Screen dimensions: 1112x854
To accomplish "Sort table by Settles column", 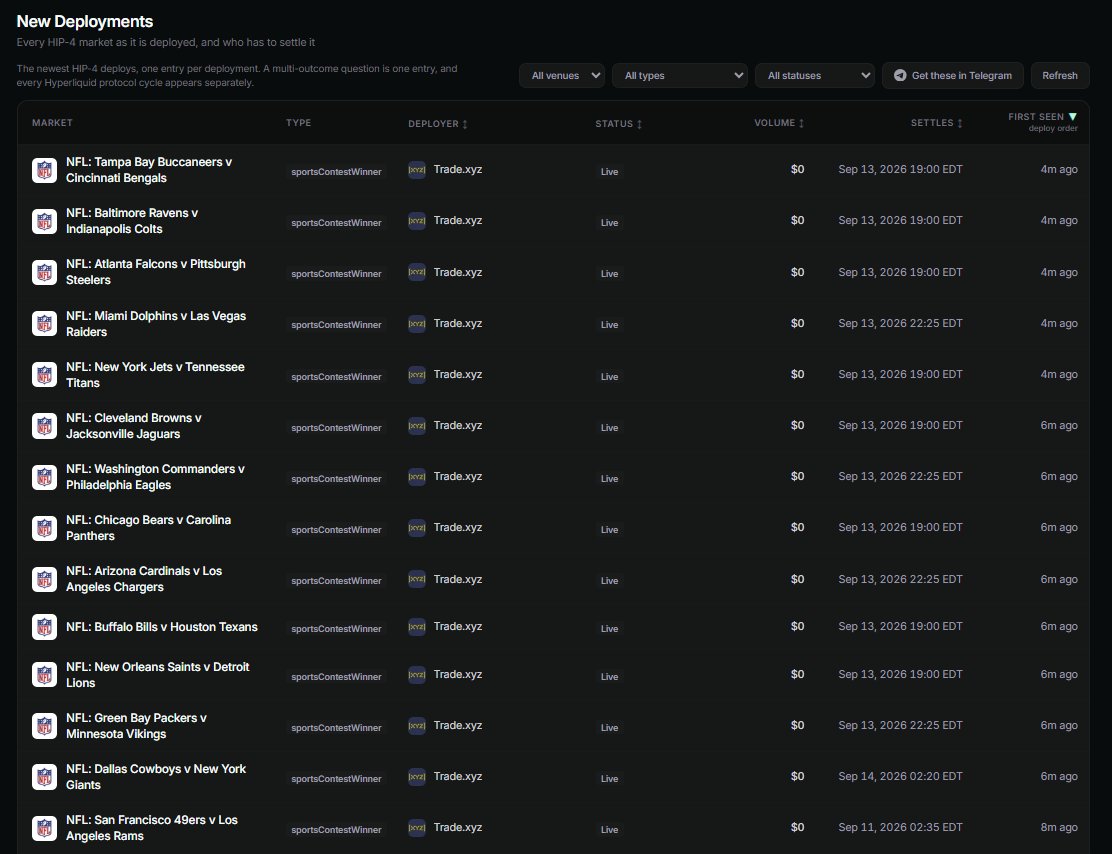I will (x=936, y=123).
